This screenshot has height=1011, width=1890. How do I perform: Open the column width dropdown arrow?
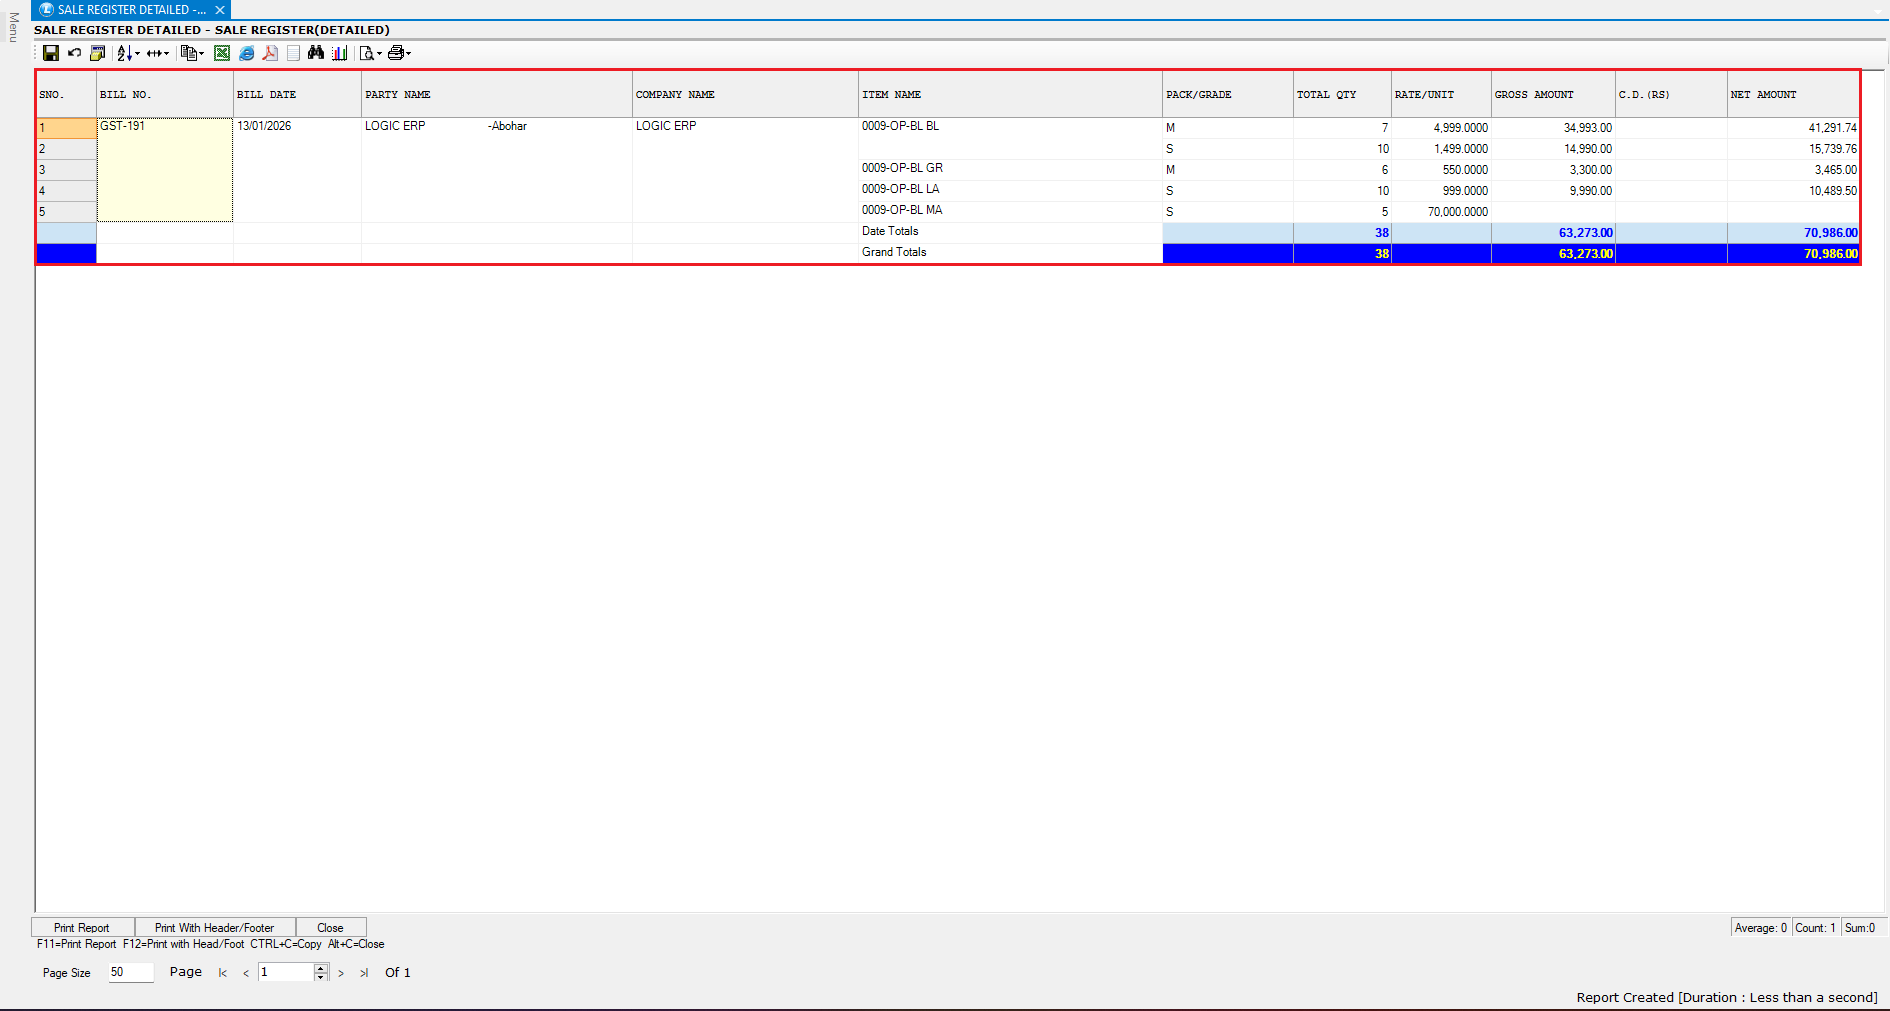pyautogui.click(x=166, y=54)
